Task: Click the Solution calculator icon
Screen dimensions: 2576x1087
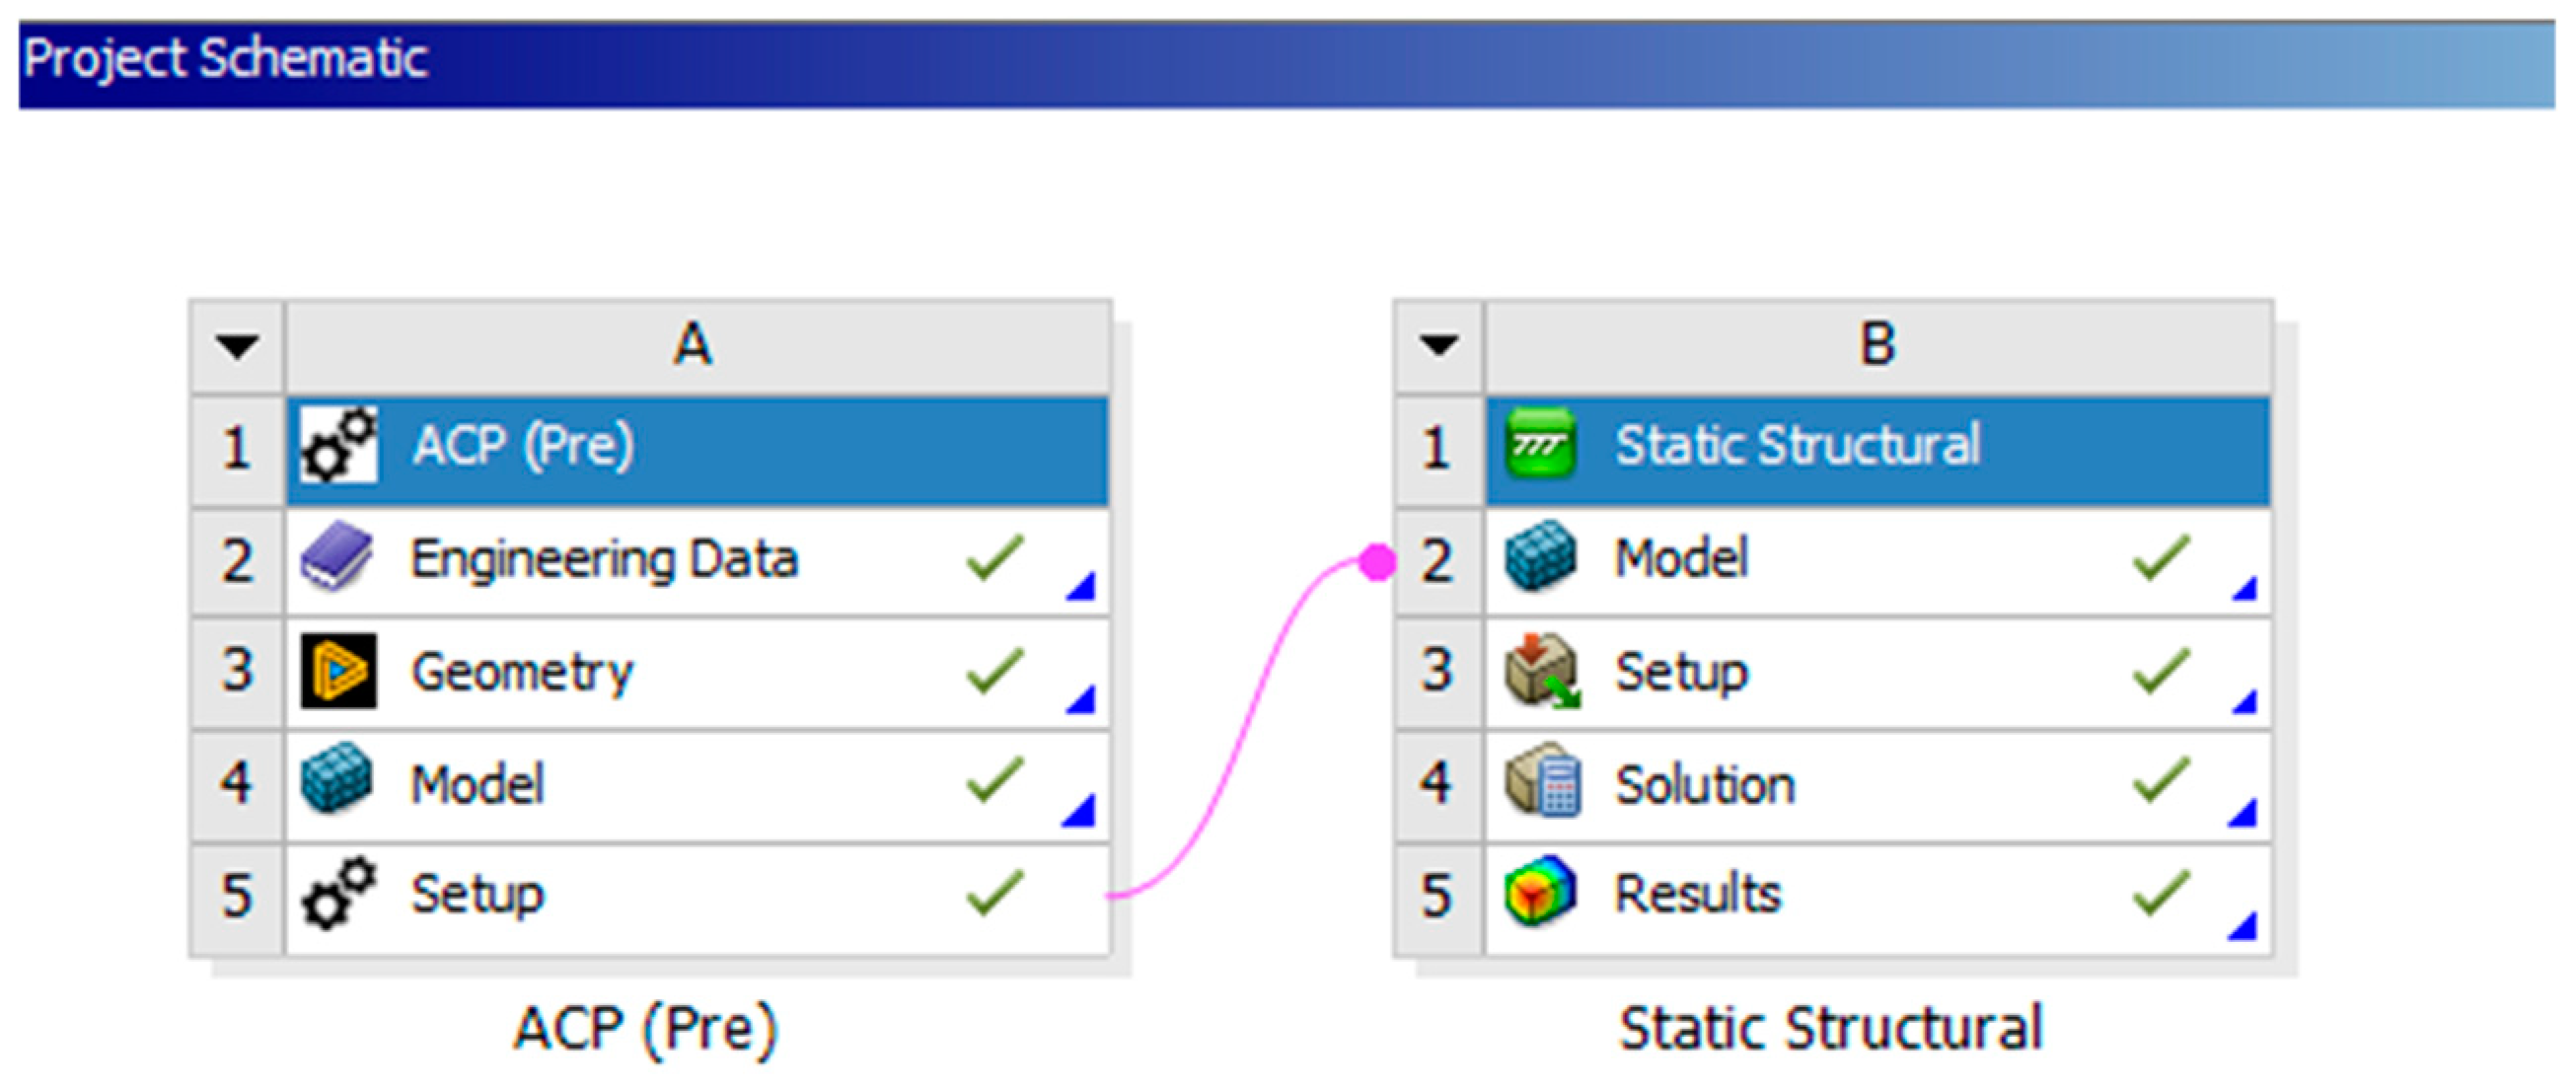Action: coord(1543,782)
